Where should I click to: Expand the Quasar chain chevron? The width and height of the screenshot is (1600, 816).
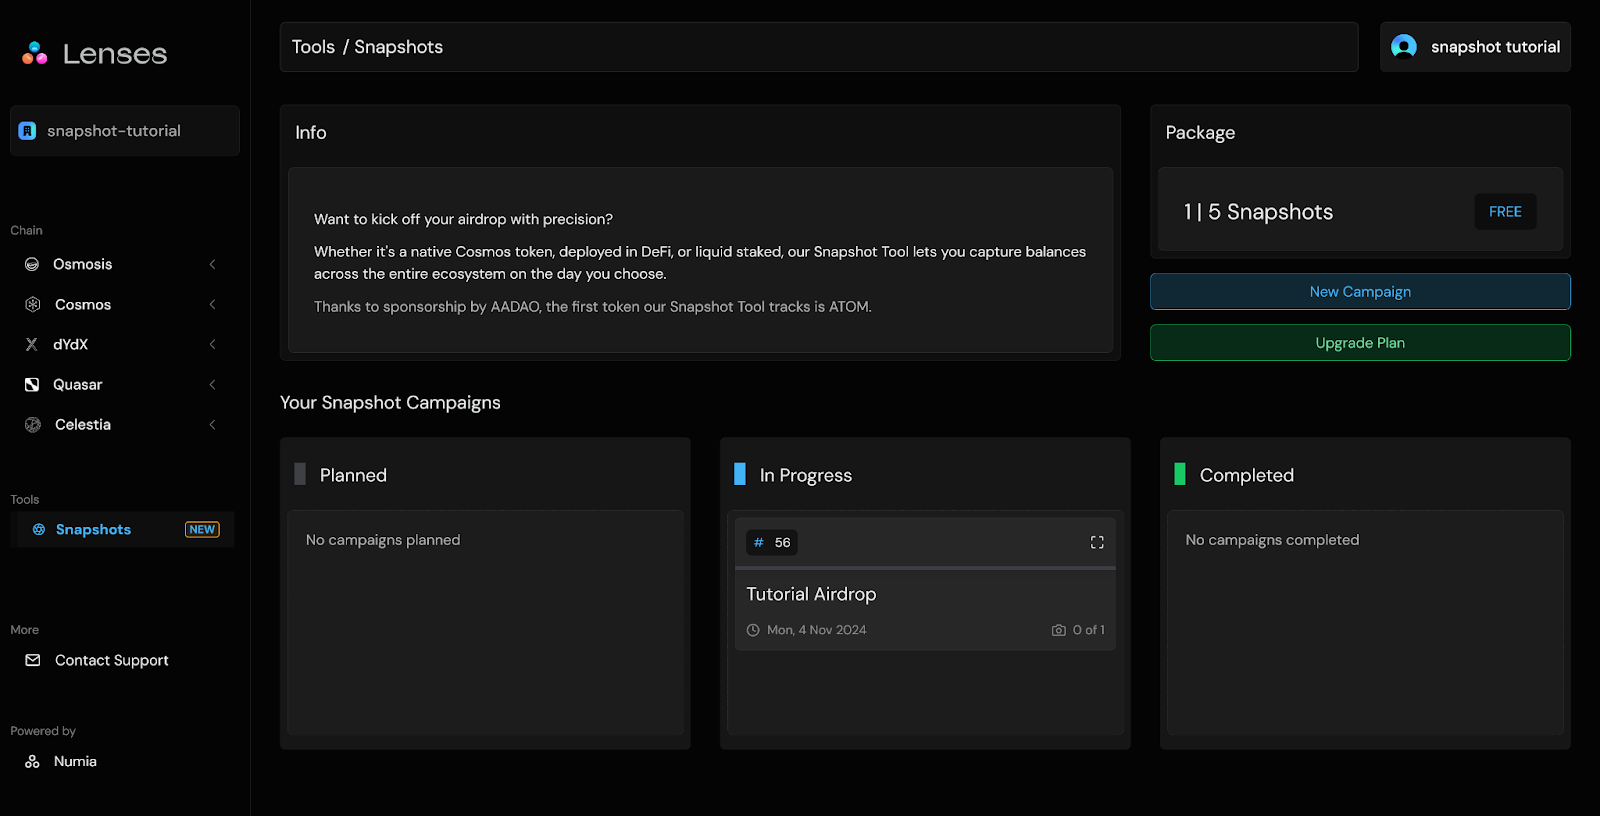point(212,384)
